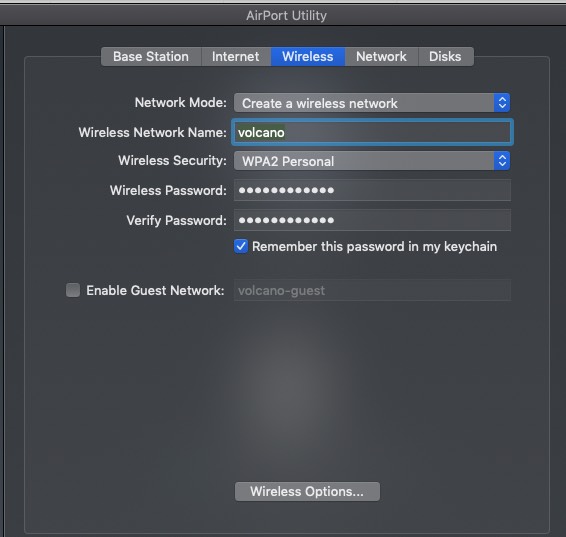Enable the Guest Network checkbox
The height and width of the screenshot is (537, 566).
(73, 290)
